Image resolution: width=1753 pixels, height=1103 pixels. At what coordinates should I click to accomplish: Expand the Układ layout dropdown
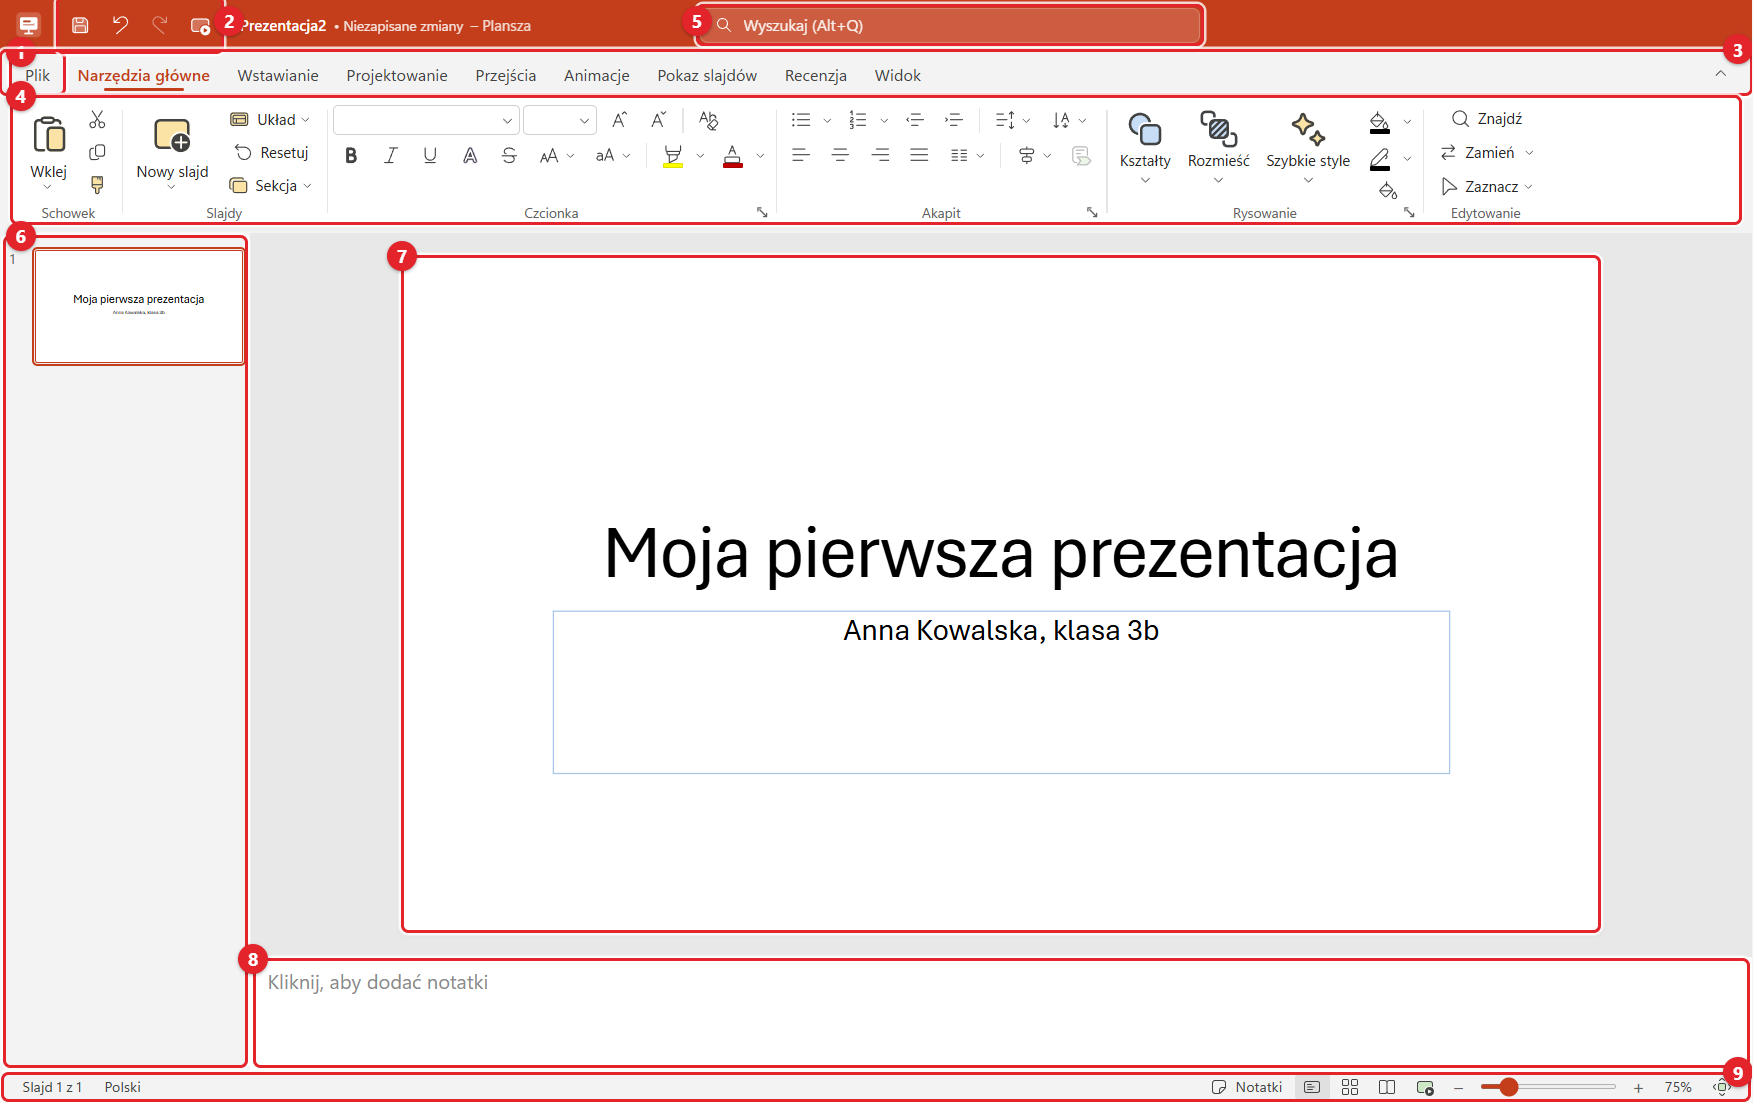270,120
